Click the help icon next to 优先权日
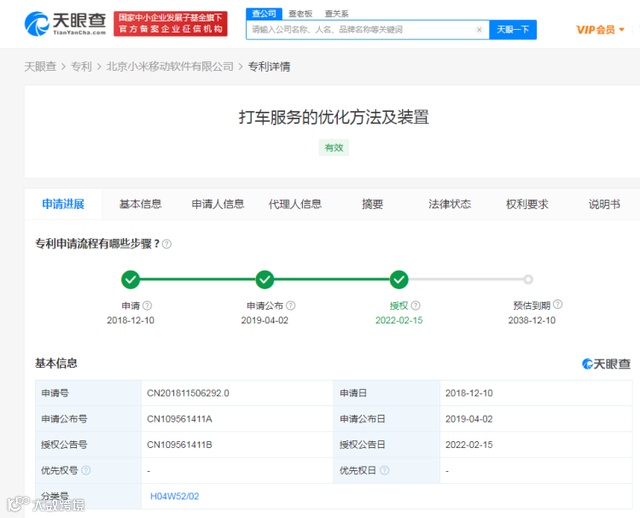Viewport: 640px width, 518px height. pos(384,470)
